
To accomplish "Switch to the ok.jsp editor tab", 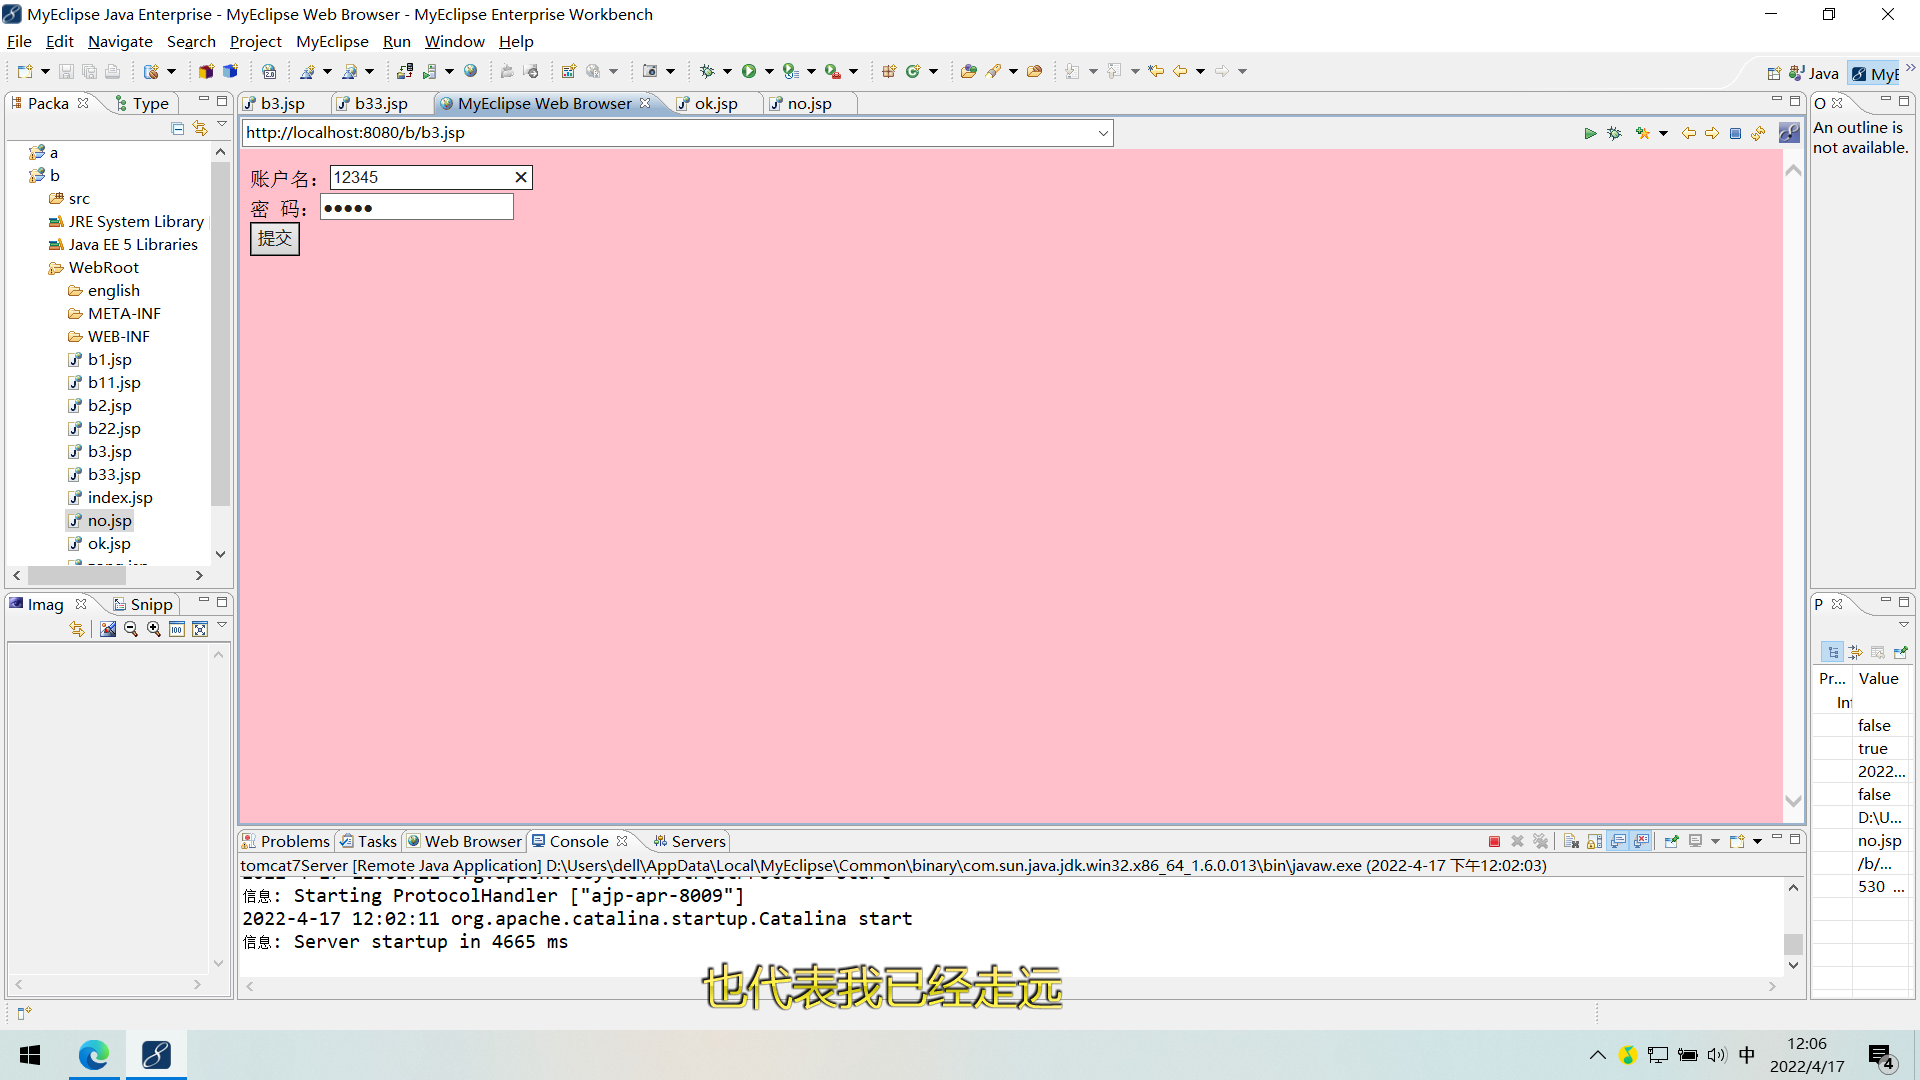I will [x=715, y=103].
